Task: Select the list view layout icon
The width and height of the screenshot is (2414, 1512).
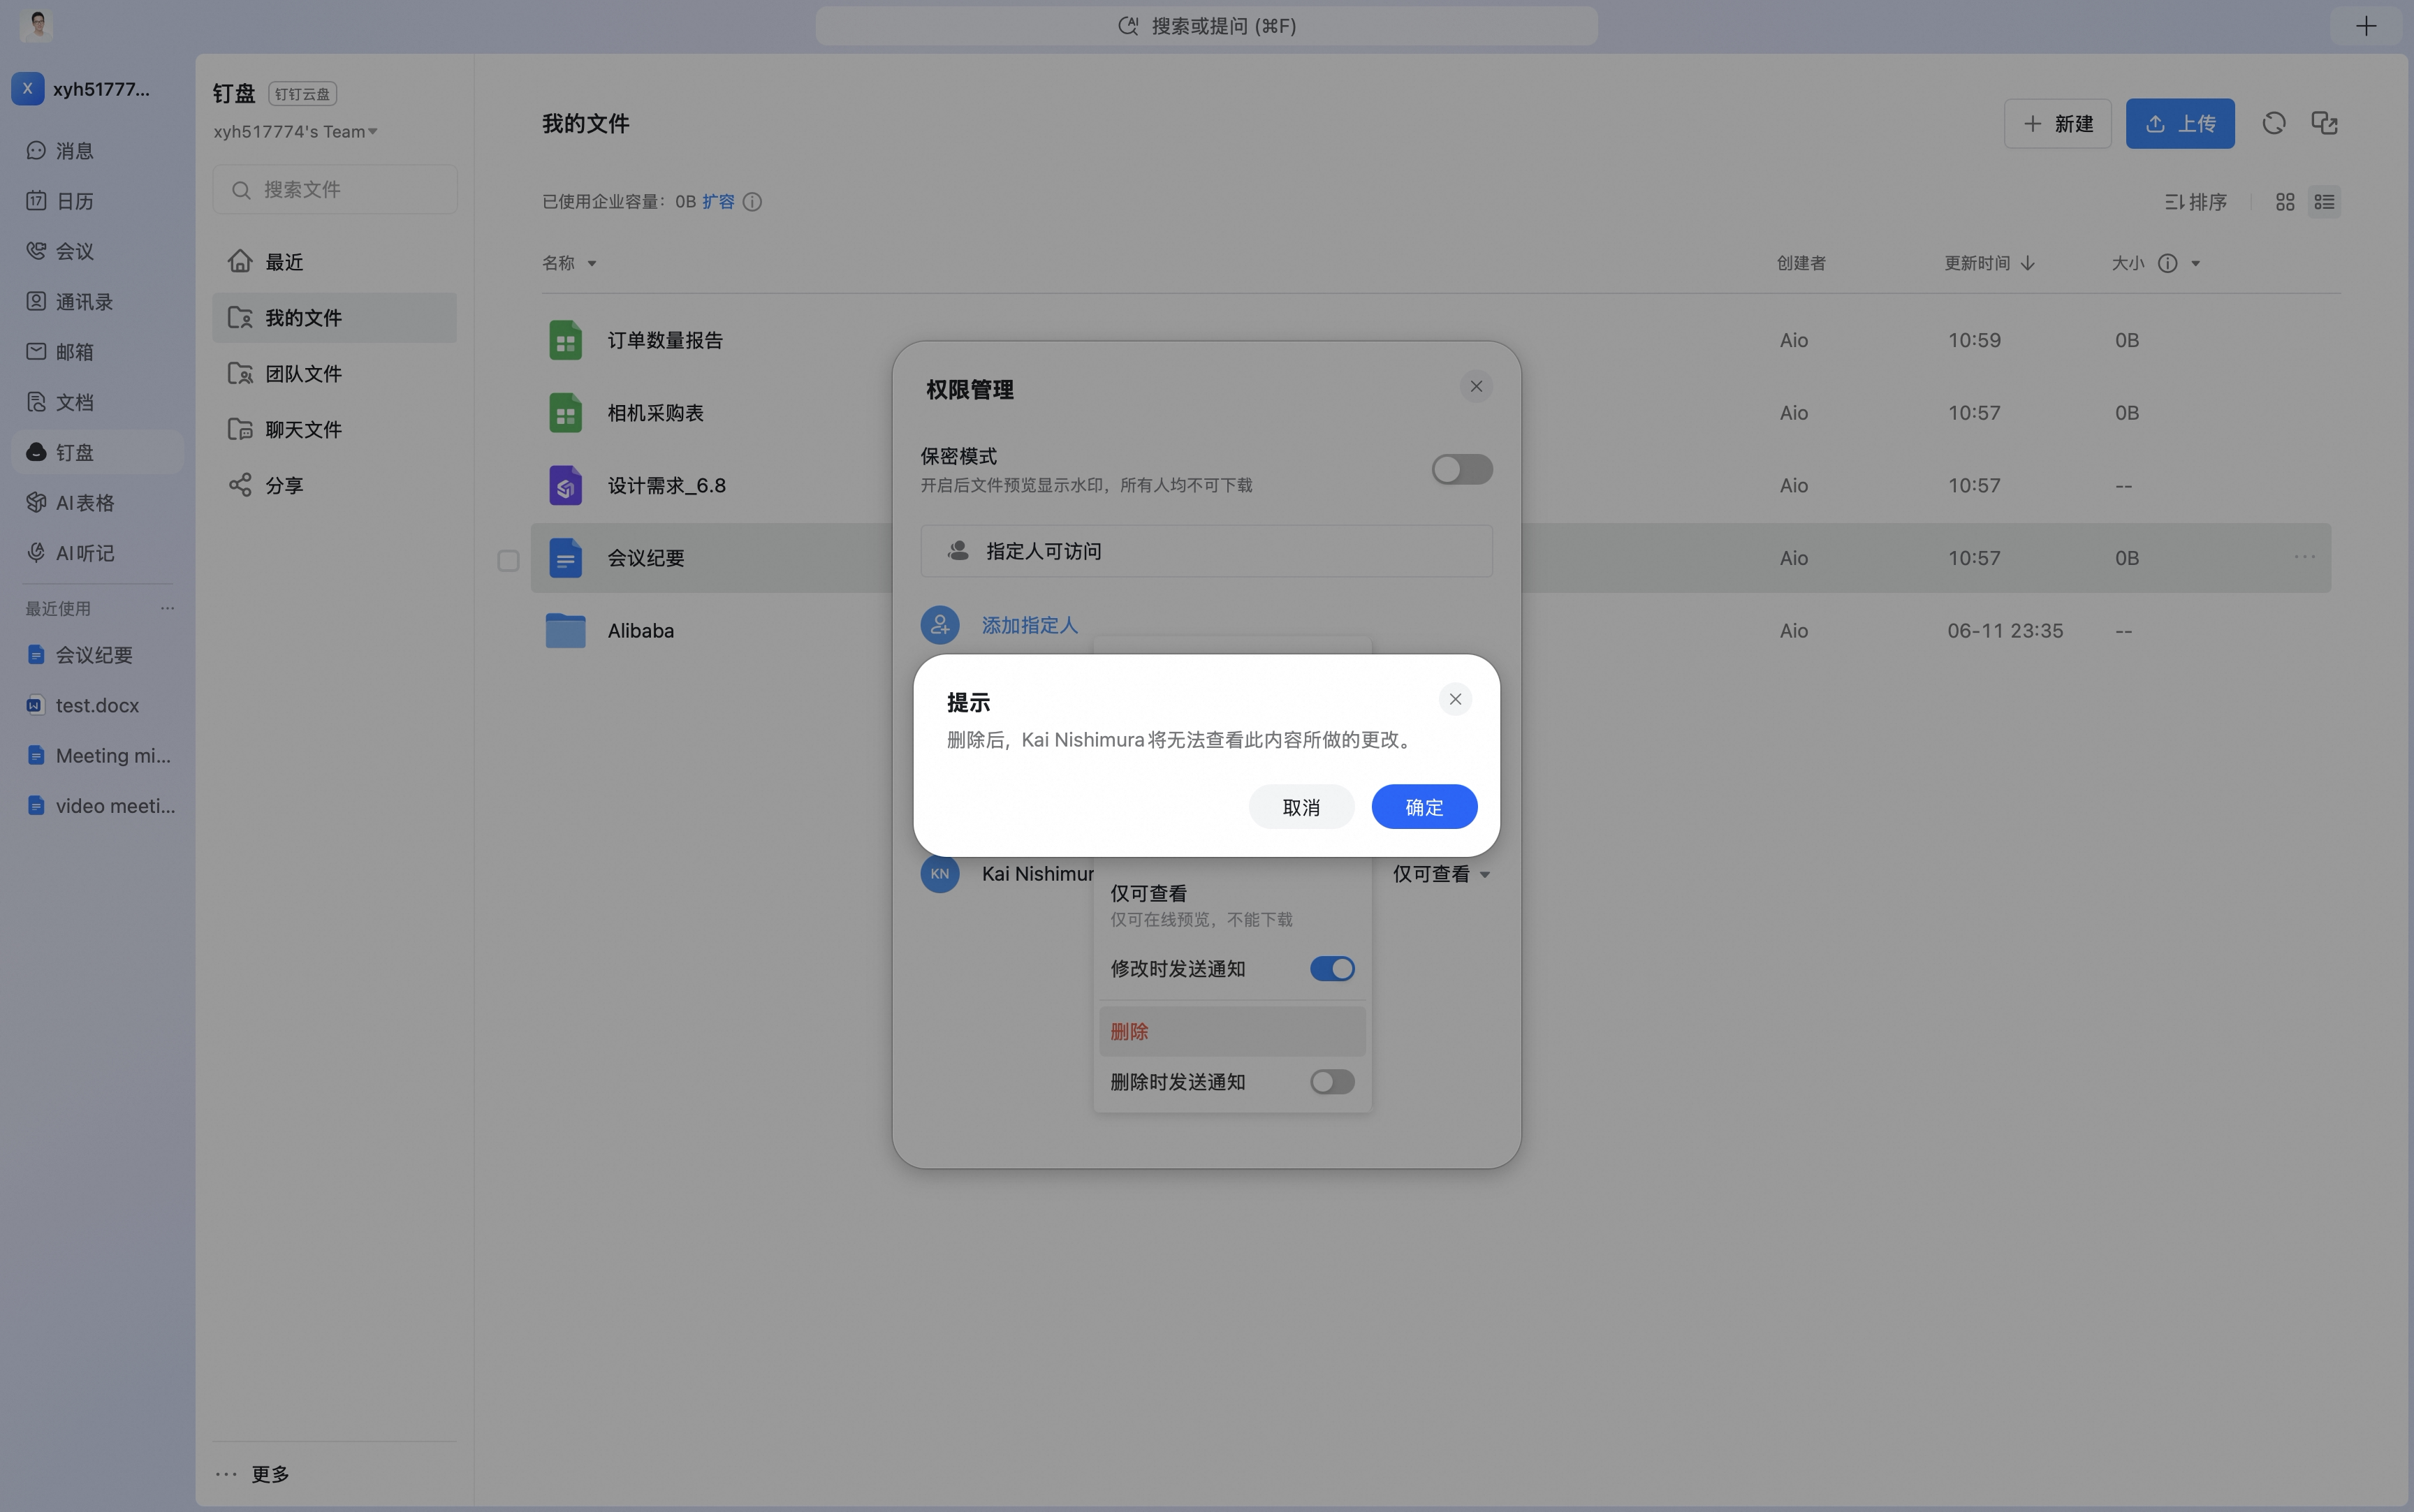Action: tap(2325, 202)
